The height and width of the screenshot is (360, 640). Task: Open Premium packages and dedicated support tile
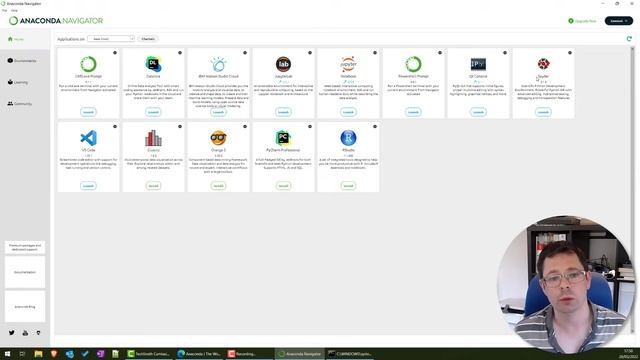(x=25, y=247)
